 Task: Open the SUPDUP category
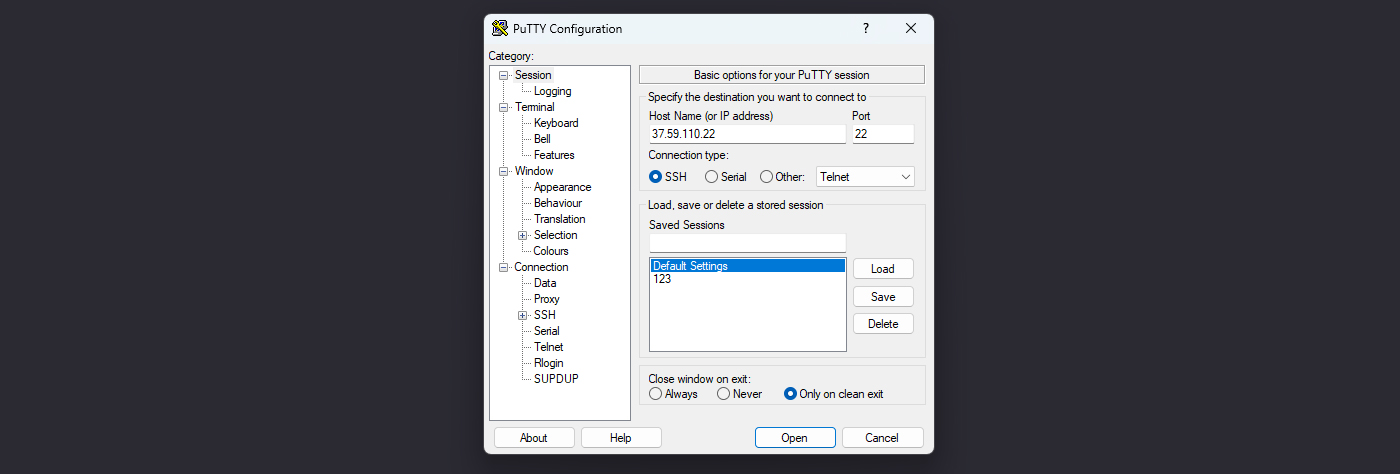tap(556, 379)
